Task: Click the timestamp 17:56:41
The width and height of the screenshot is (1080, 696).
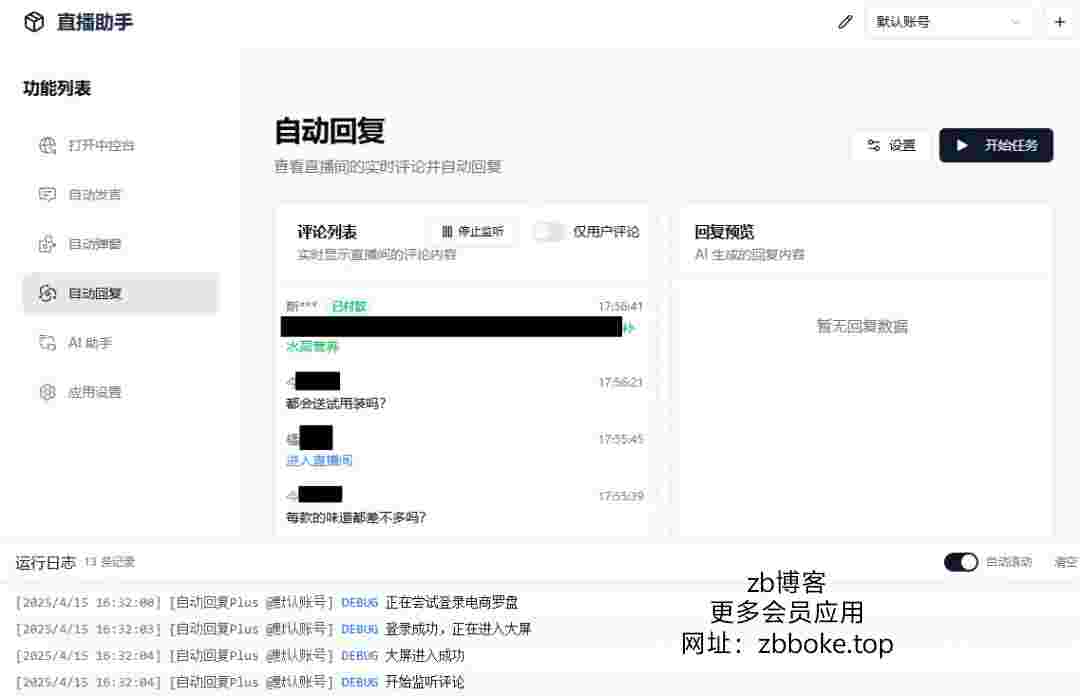Action: tap(621, 306)
